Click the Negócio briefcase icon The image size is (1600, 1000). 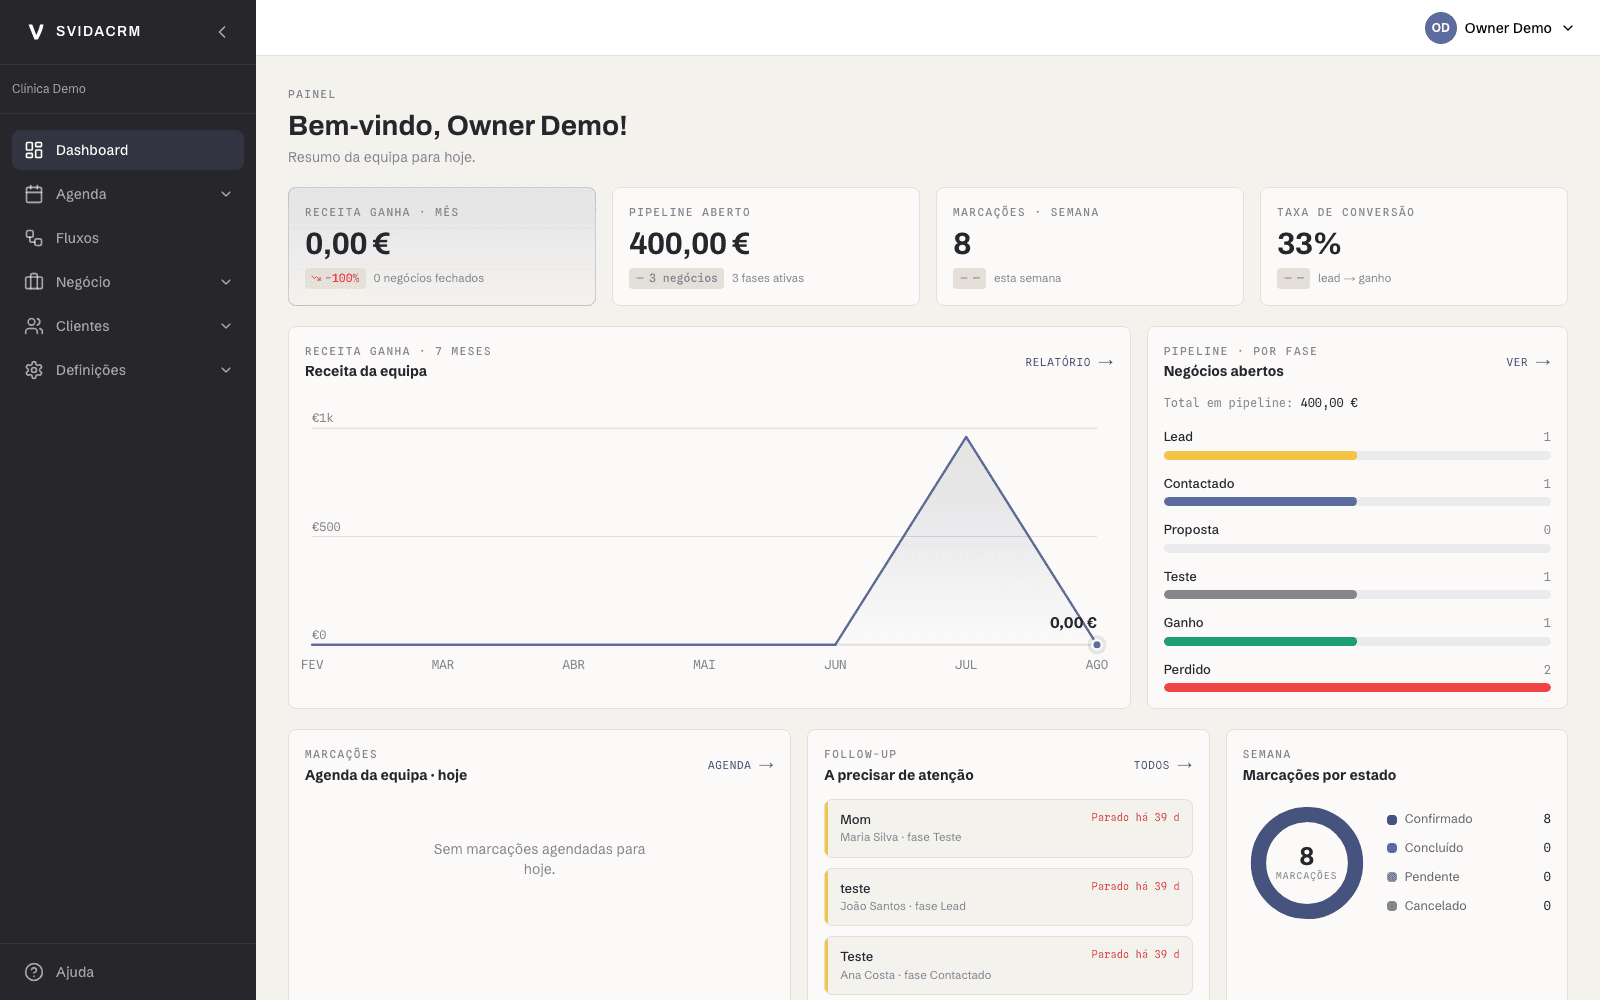click(x=34, y=282)
